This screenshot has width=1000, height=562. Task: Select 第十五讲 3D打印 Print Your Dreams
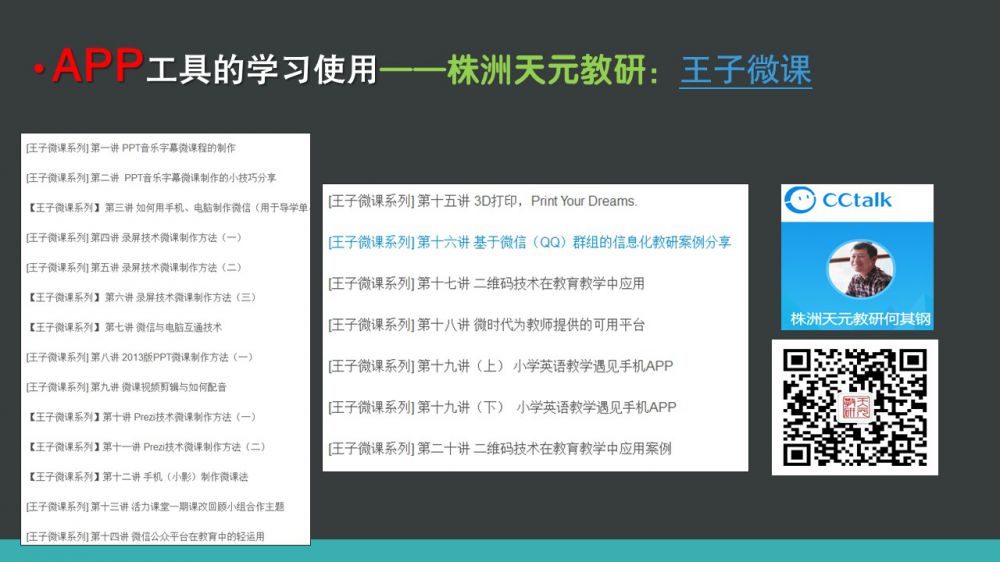[482, 201]
